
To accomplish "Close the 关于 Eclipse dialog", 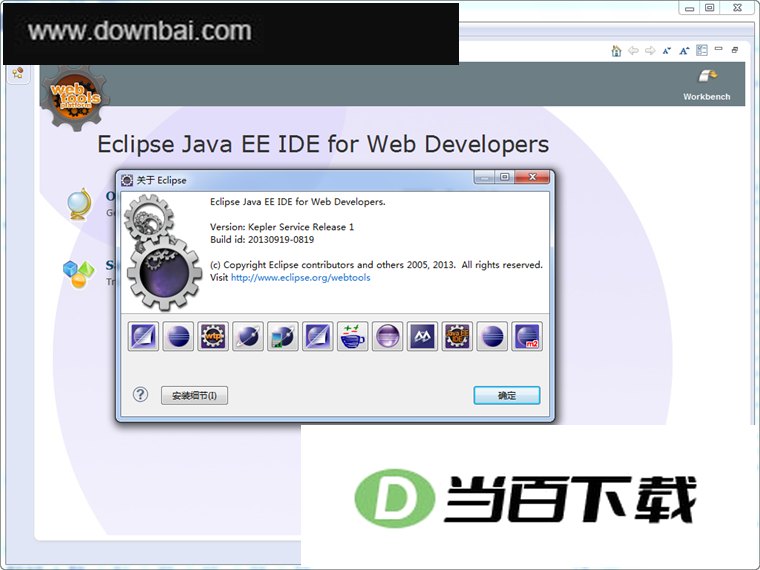I will (532, 177).
